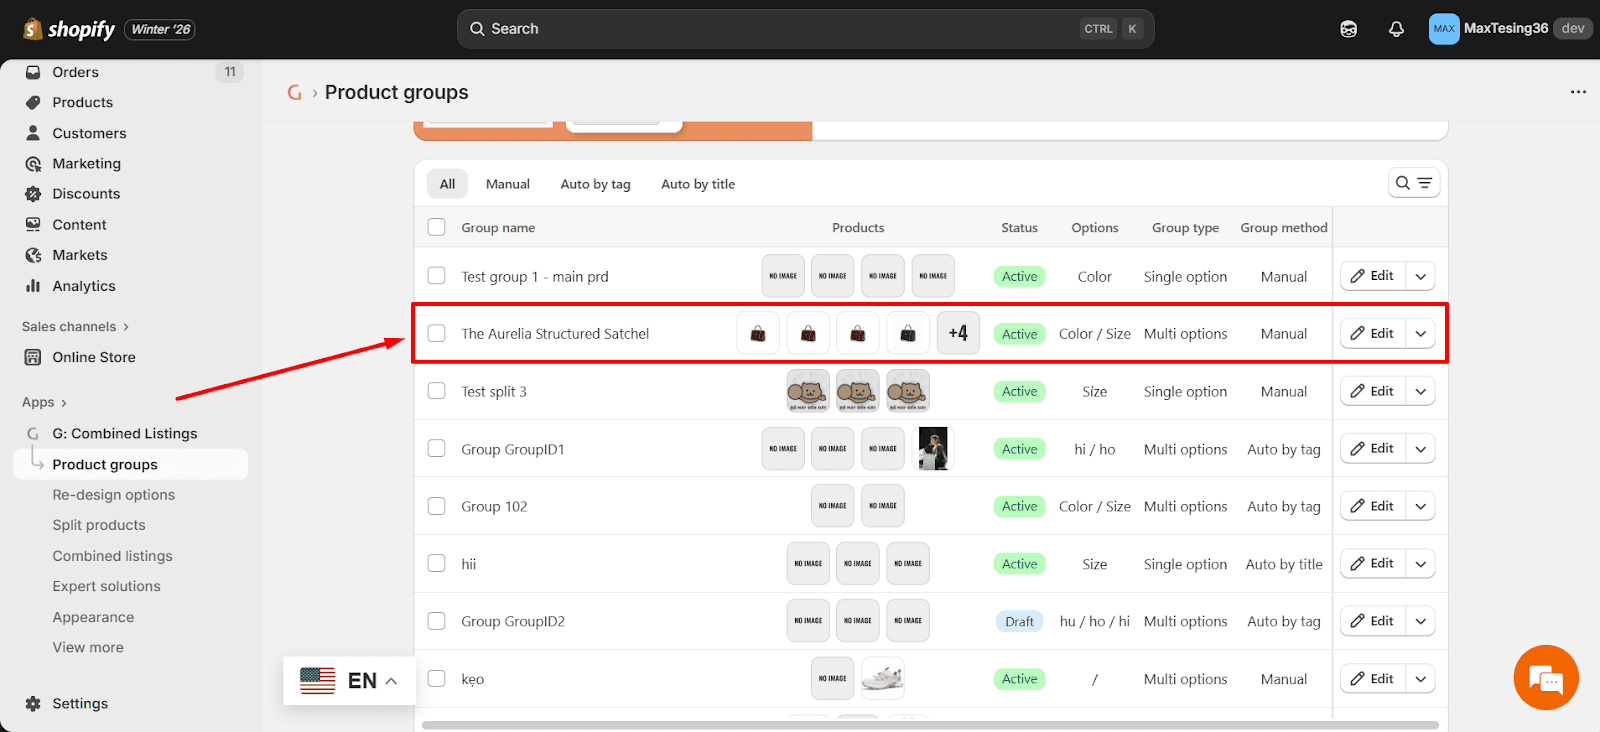This screenshot has width=1600, height=732.
Task: Focus the Search field in top bar
Action: pyautogui.click(x=805, y=29)
